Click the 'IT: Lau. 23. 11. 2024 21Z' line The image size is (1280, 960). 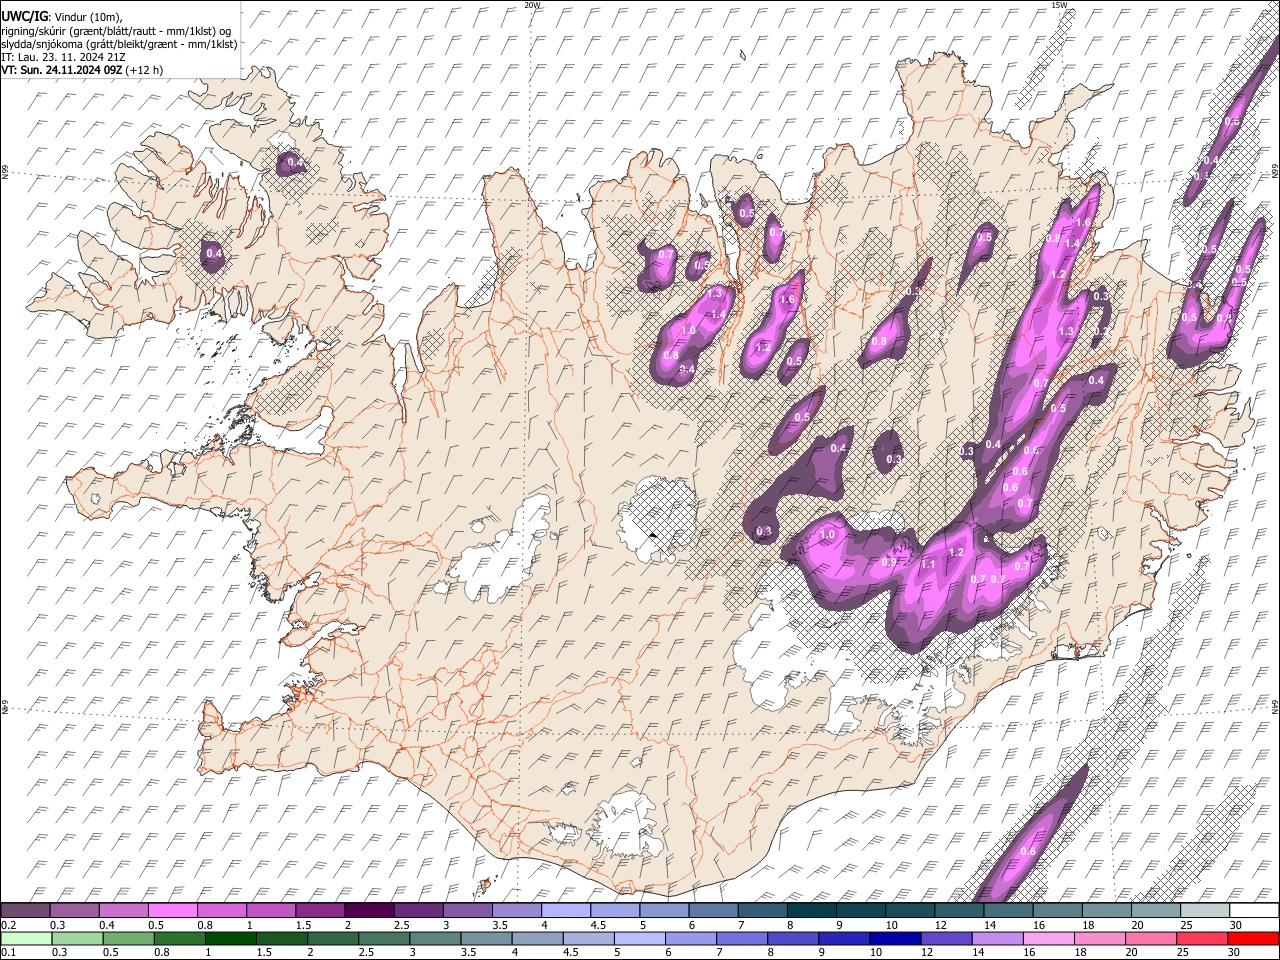point(64,57)
